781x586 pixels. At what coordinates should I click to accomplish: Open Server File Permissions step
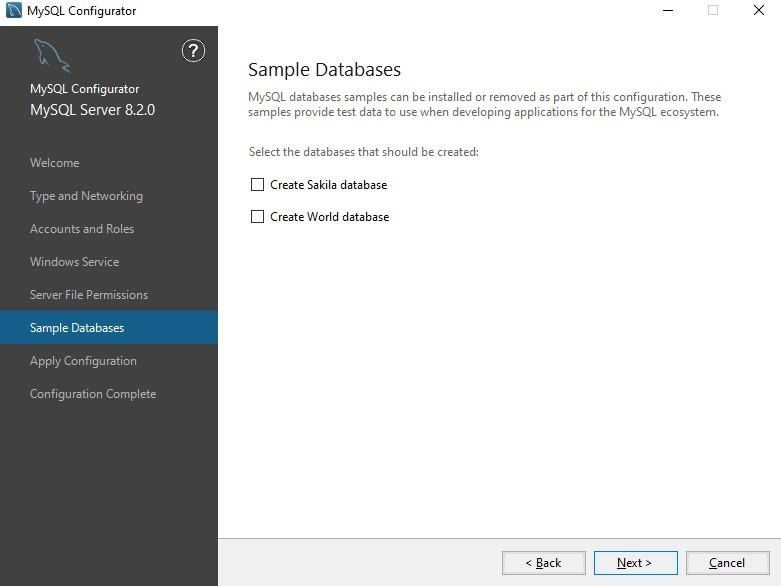point(89,295)
